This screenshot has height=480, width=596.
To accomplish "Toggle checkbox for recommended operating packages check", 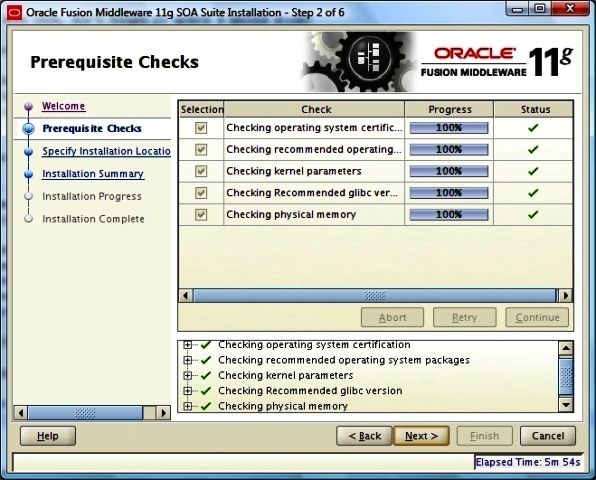I will tap(201, 149).
